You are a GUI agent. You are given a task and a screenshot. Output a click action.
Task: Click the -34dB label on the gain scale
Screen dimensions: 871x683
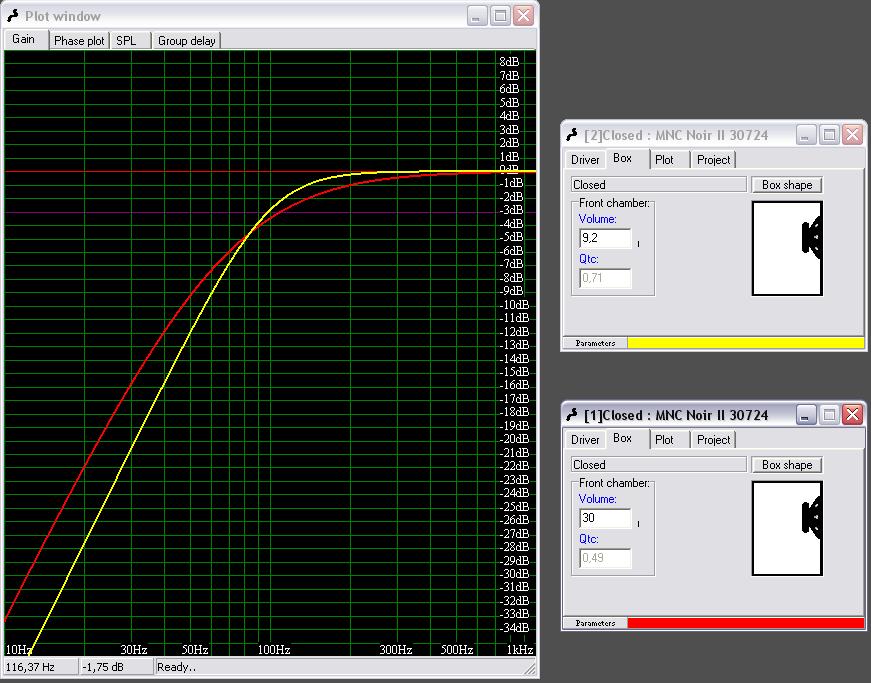[x=514, y=627]
